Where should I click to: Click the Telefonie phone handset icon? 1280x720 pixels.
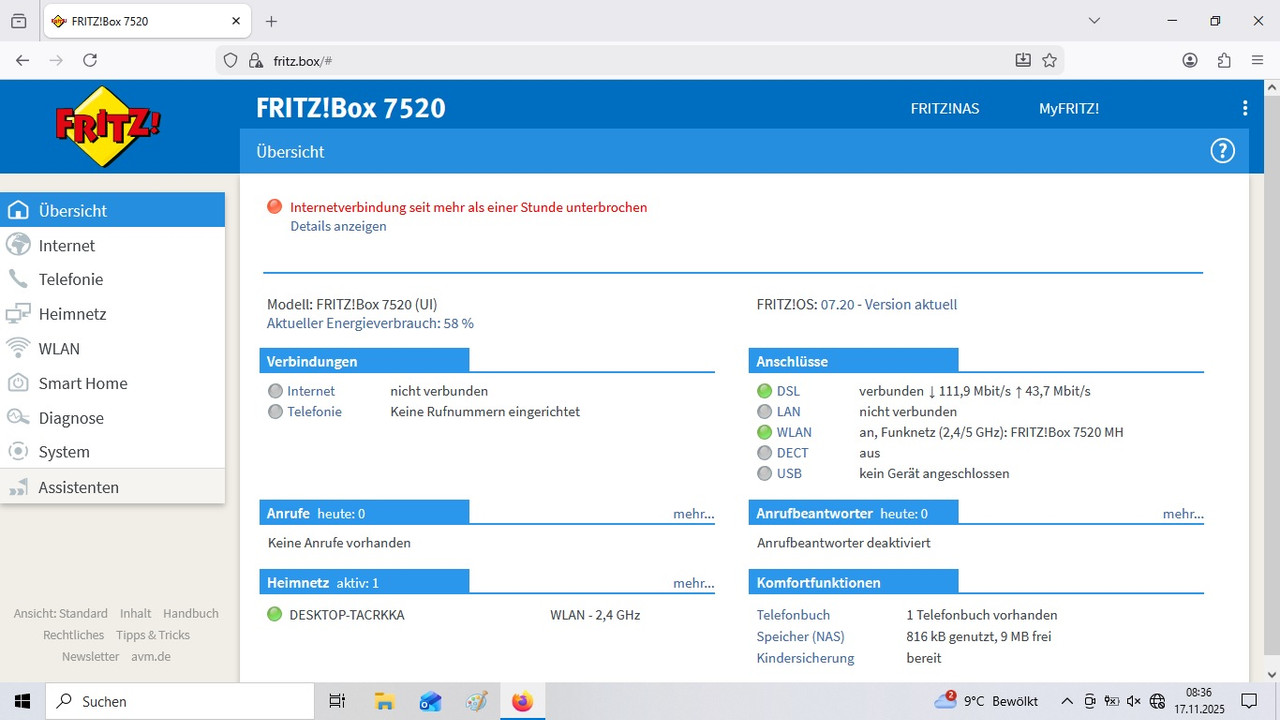tap(17, 279)
